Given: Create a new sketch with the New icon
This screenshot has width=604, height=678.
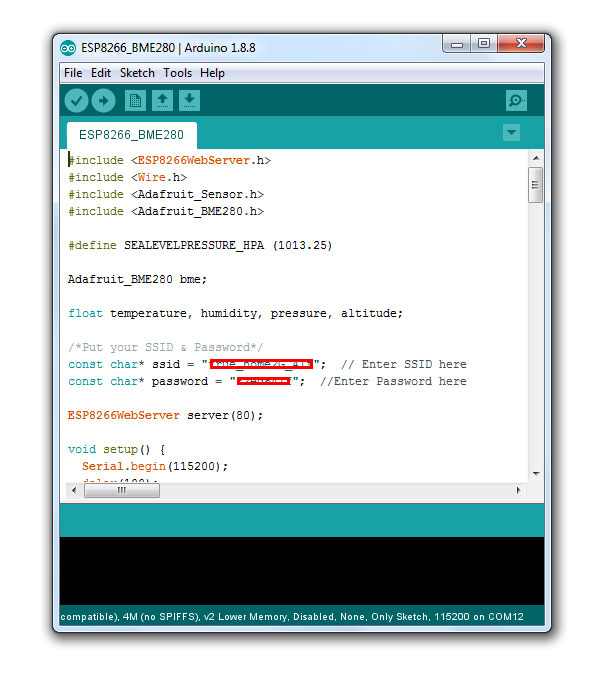Looking at the screenshot, I should point(135,101).
